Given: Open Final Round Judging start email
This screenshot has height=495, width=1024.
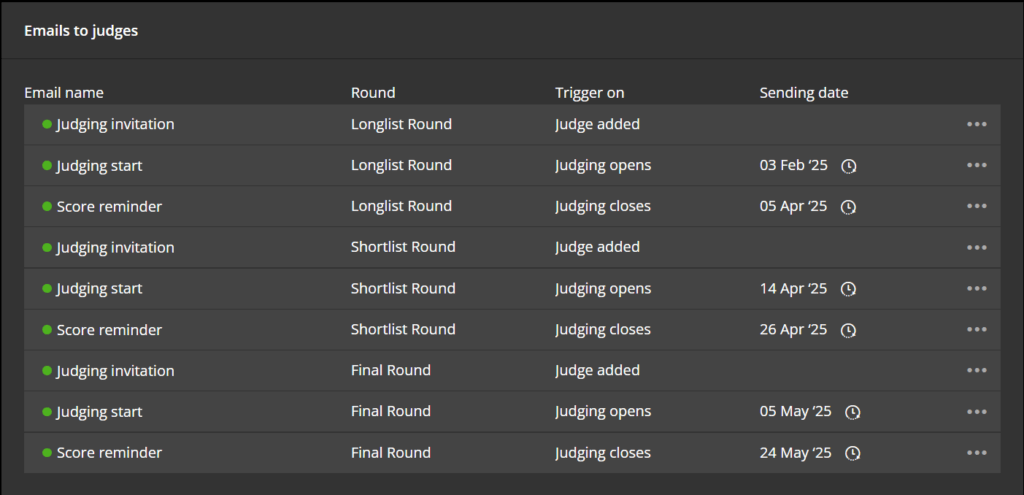Looking at the screenshot, I should click(99, 412).
